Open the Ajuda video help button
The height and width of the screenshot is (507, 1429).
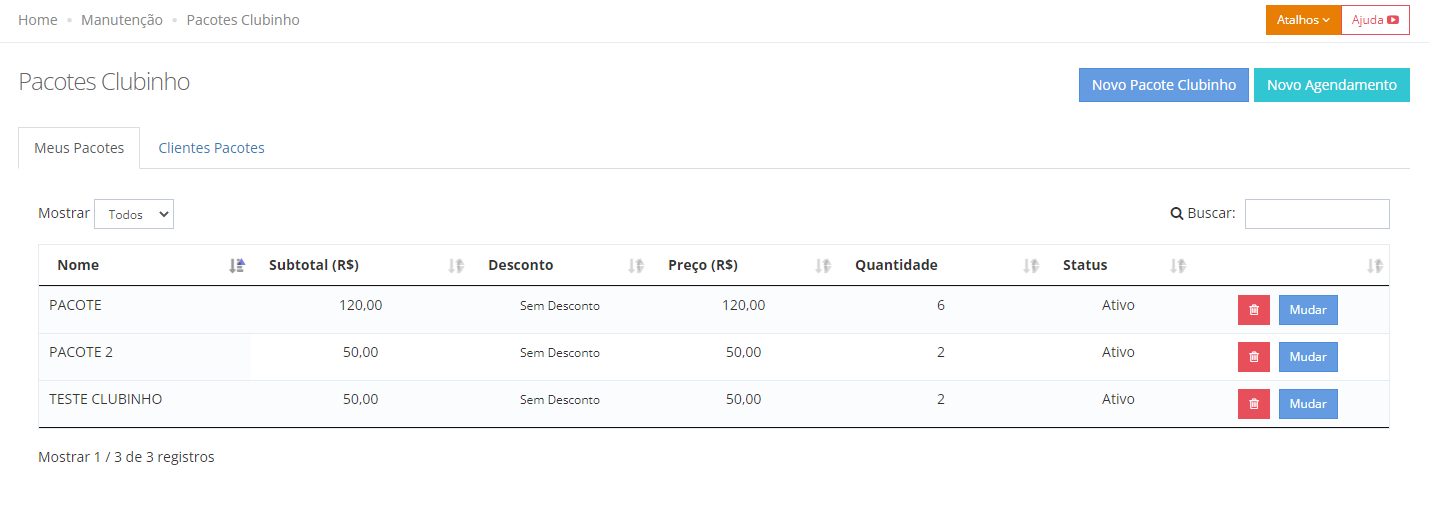(x=1375, y=20)
